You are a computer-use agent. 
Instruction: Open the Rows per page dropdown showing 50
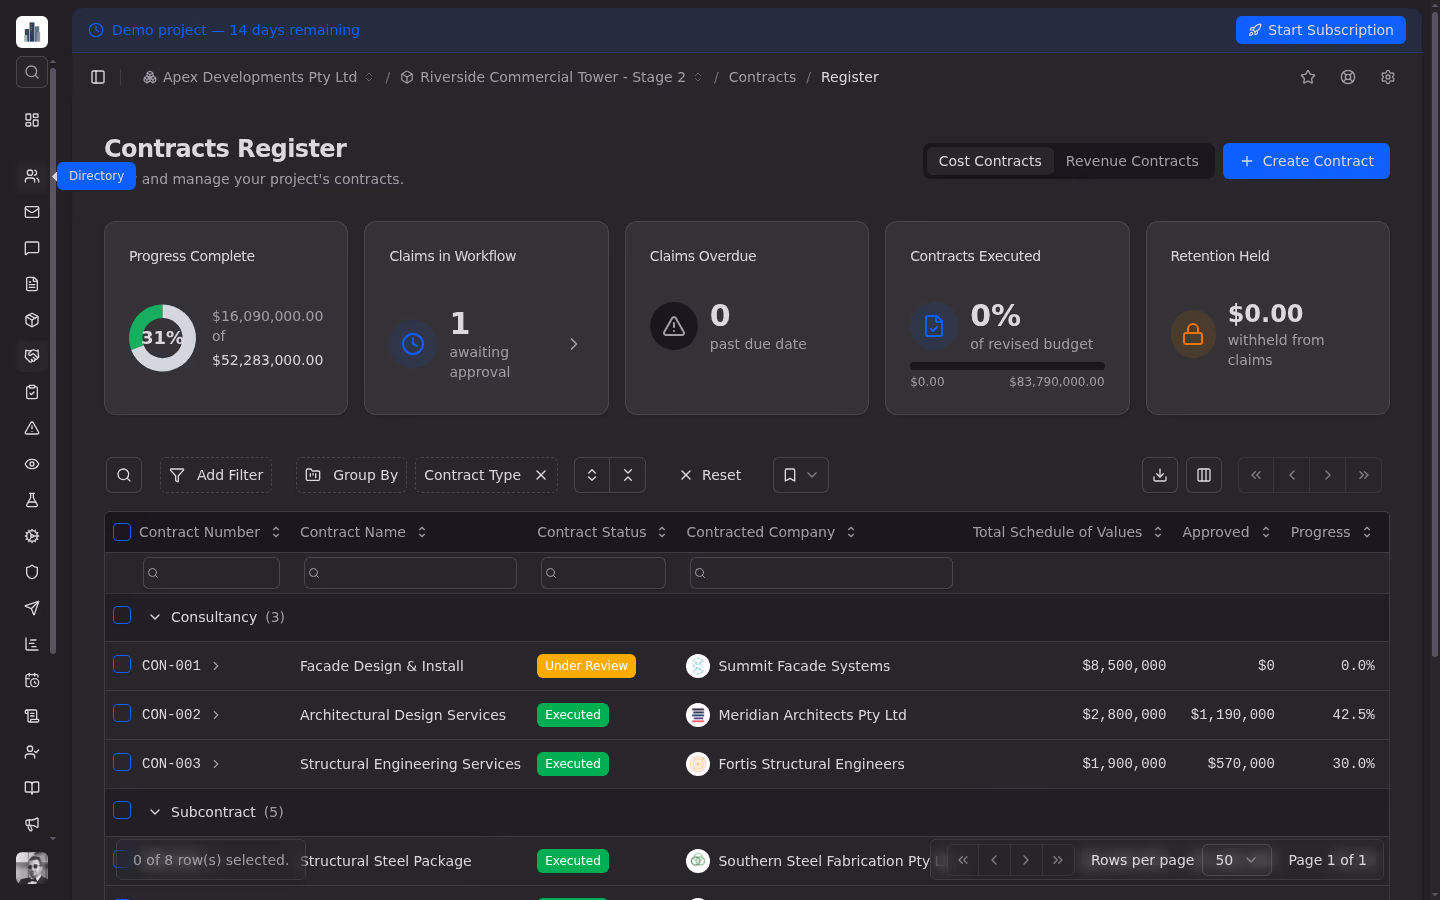coord(1236,860)
